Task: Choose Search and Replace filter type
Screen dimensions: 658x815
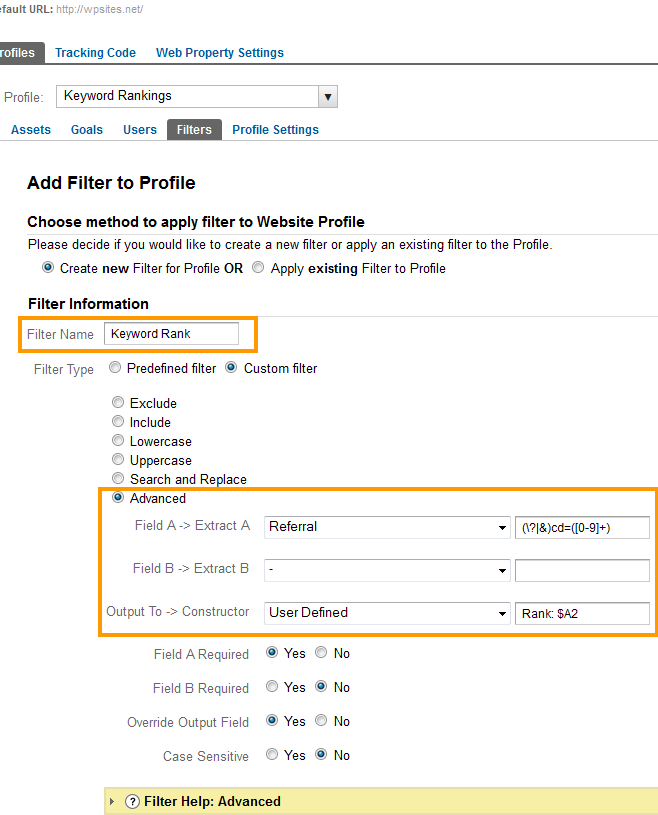Action: tap(118, 479)
